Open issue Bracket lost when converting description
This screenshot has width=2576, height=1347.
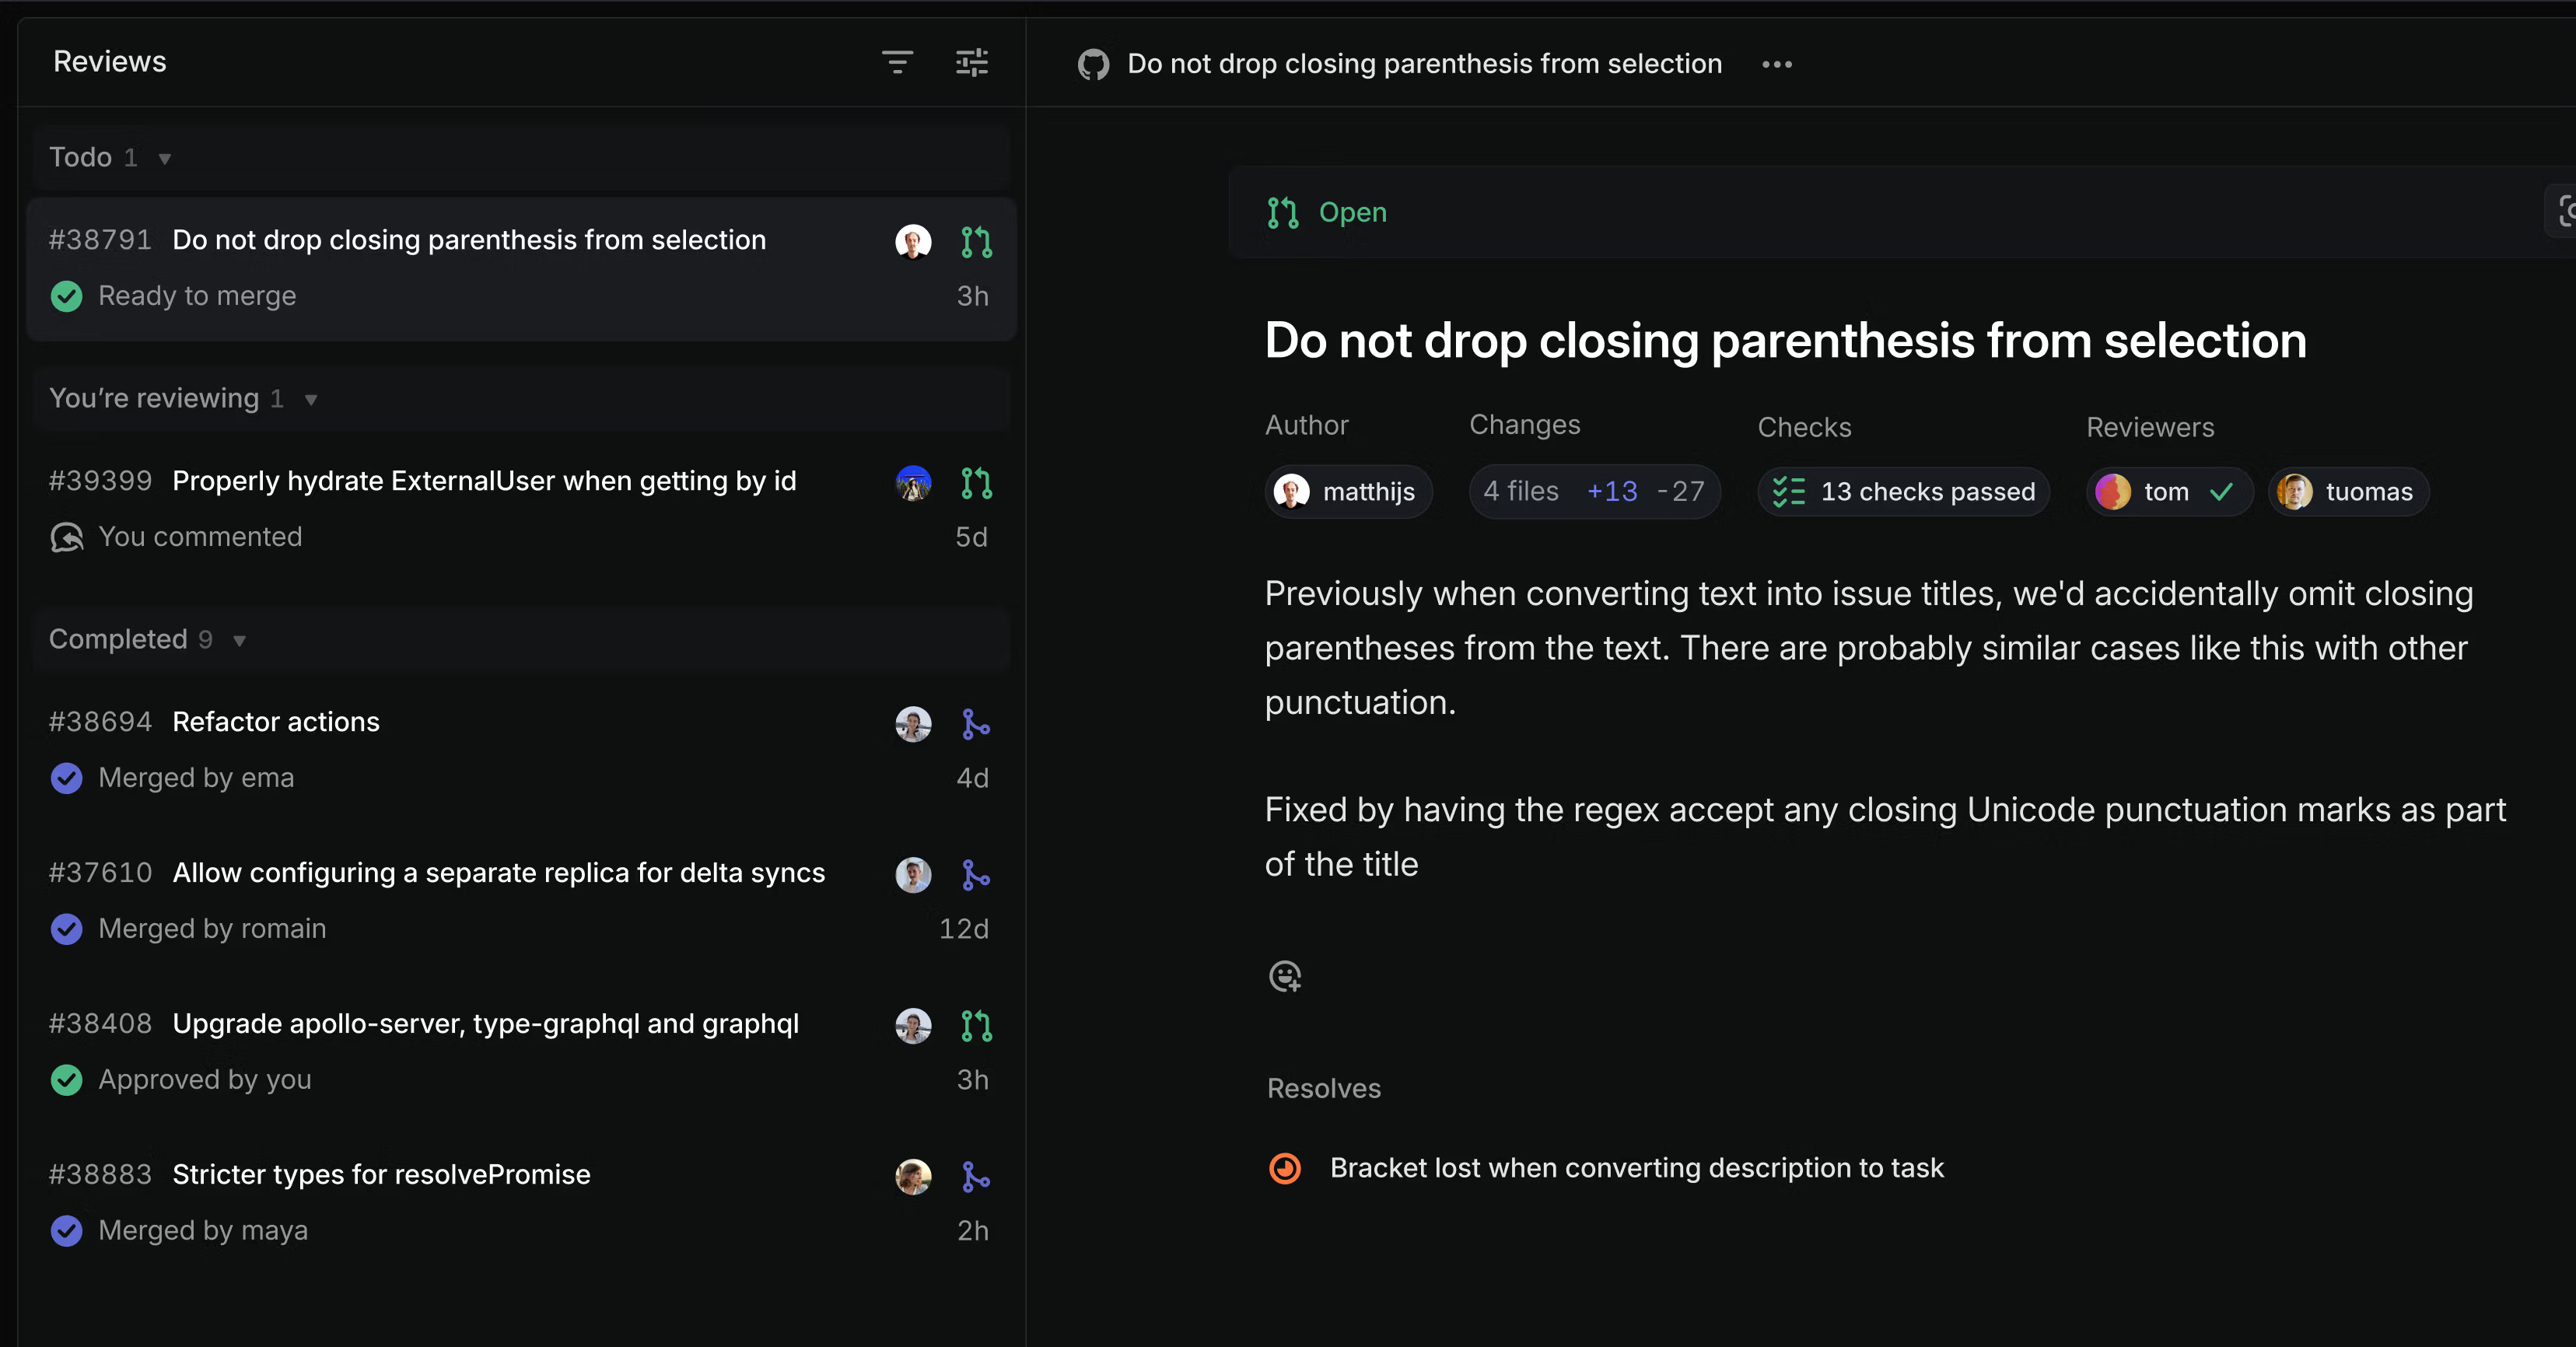(1636, 1168)
